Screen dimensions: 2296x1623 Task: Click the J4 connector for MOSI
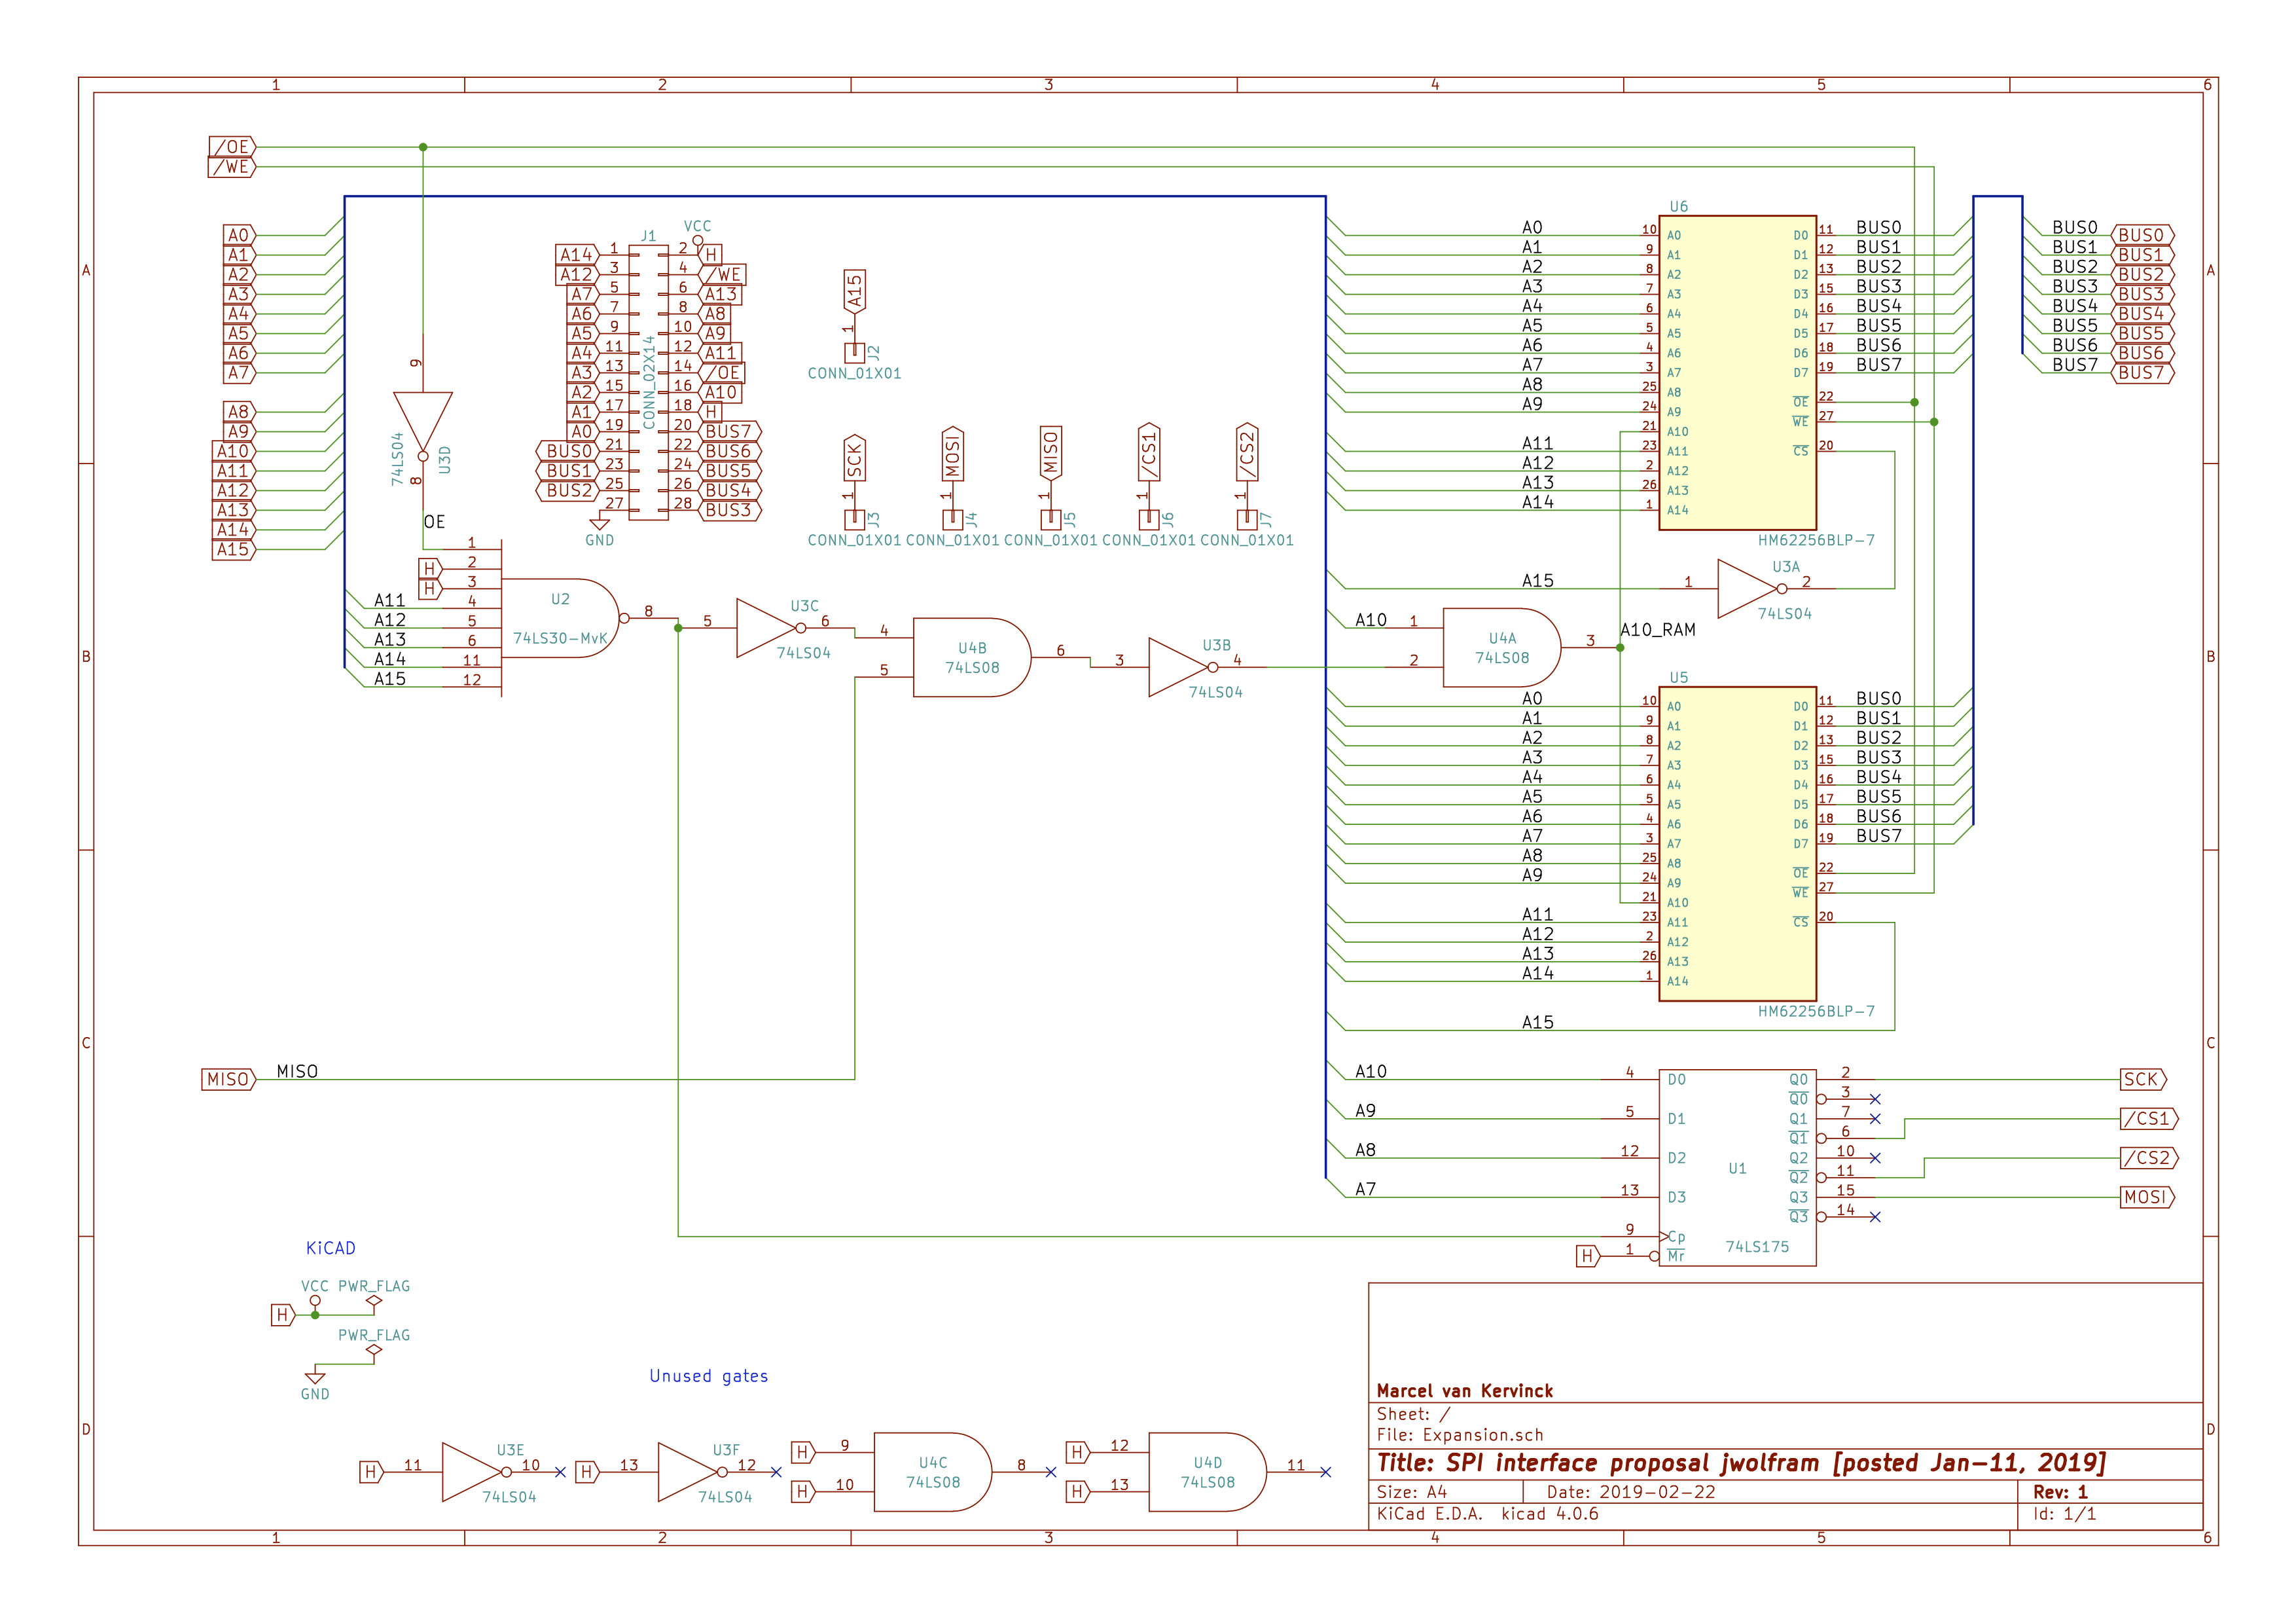coord(952,519)
